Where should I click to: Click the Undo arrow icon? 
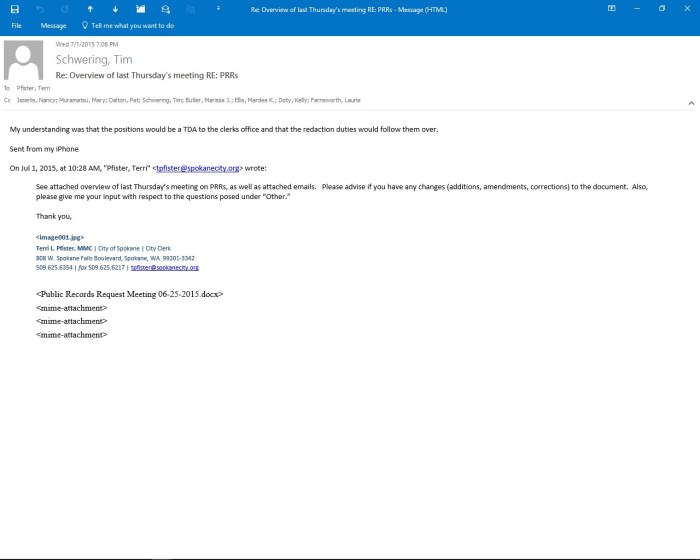point(41,8)
